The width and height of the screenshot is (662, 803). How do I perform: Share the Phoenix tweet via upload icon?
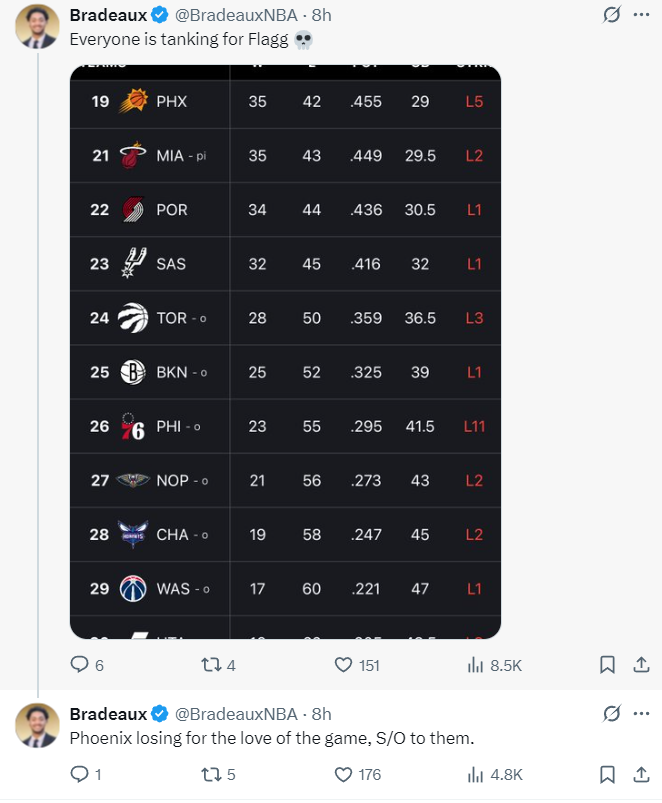coord(641,774)
